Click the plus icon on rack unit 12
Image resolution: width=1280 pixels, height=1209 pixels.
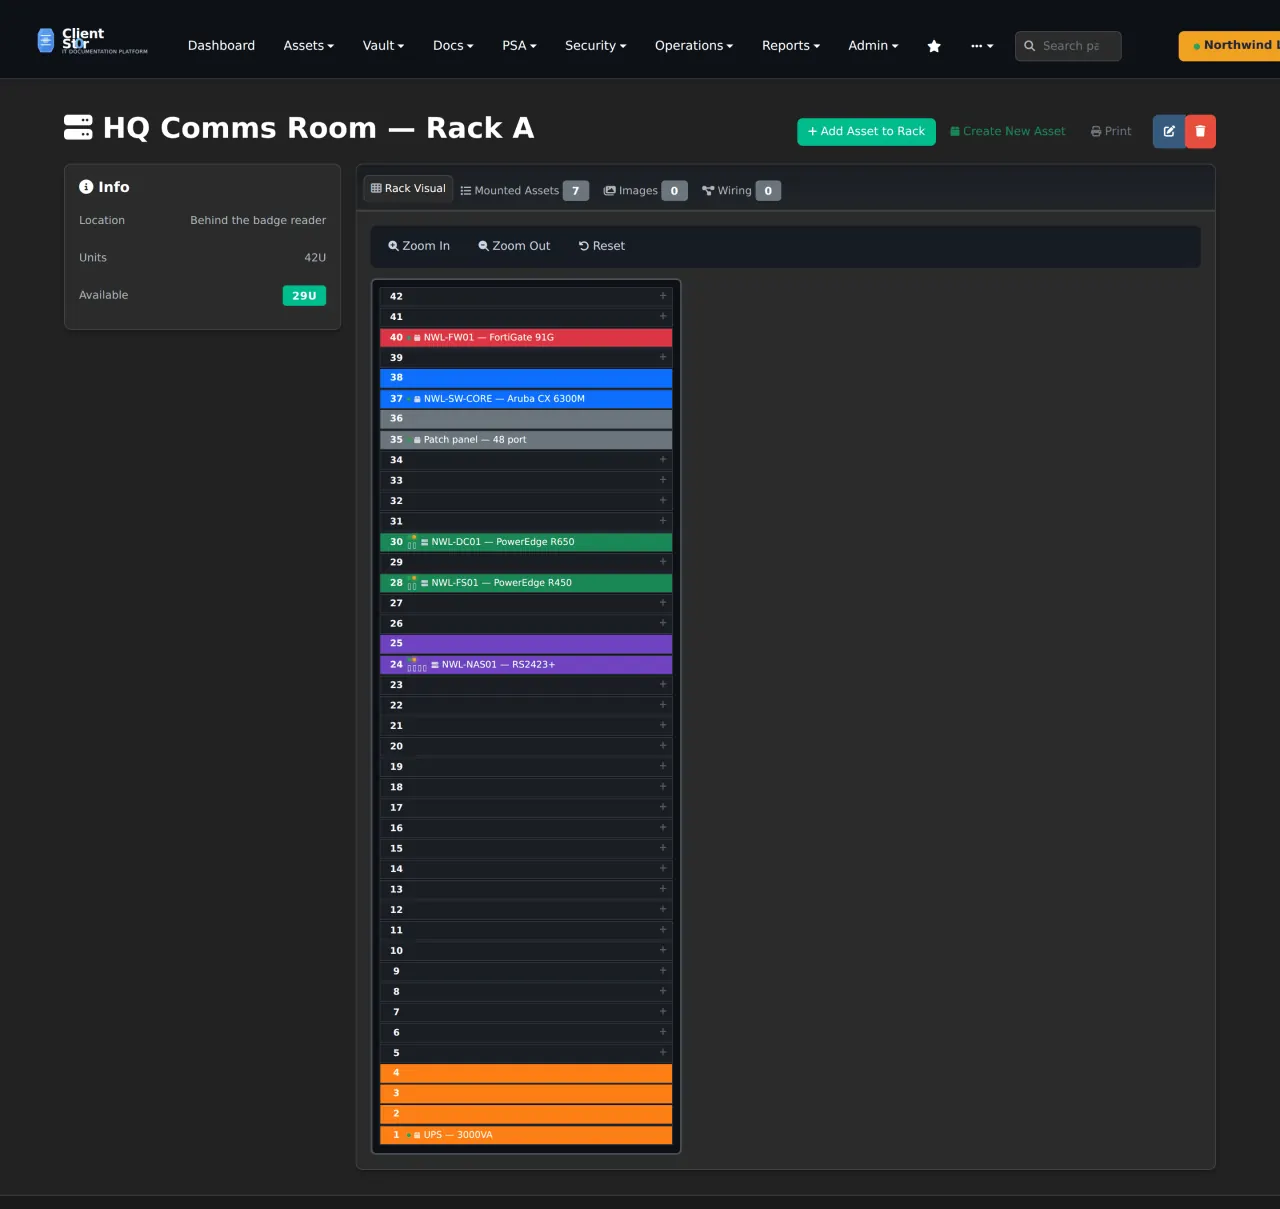tap(663, 909)
